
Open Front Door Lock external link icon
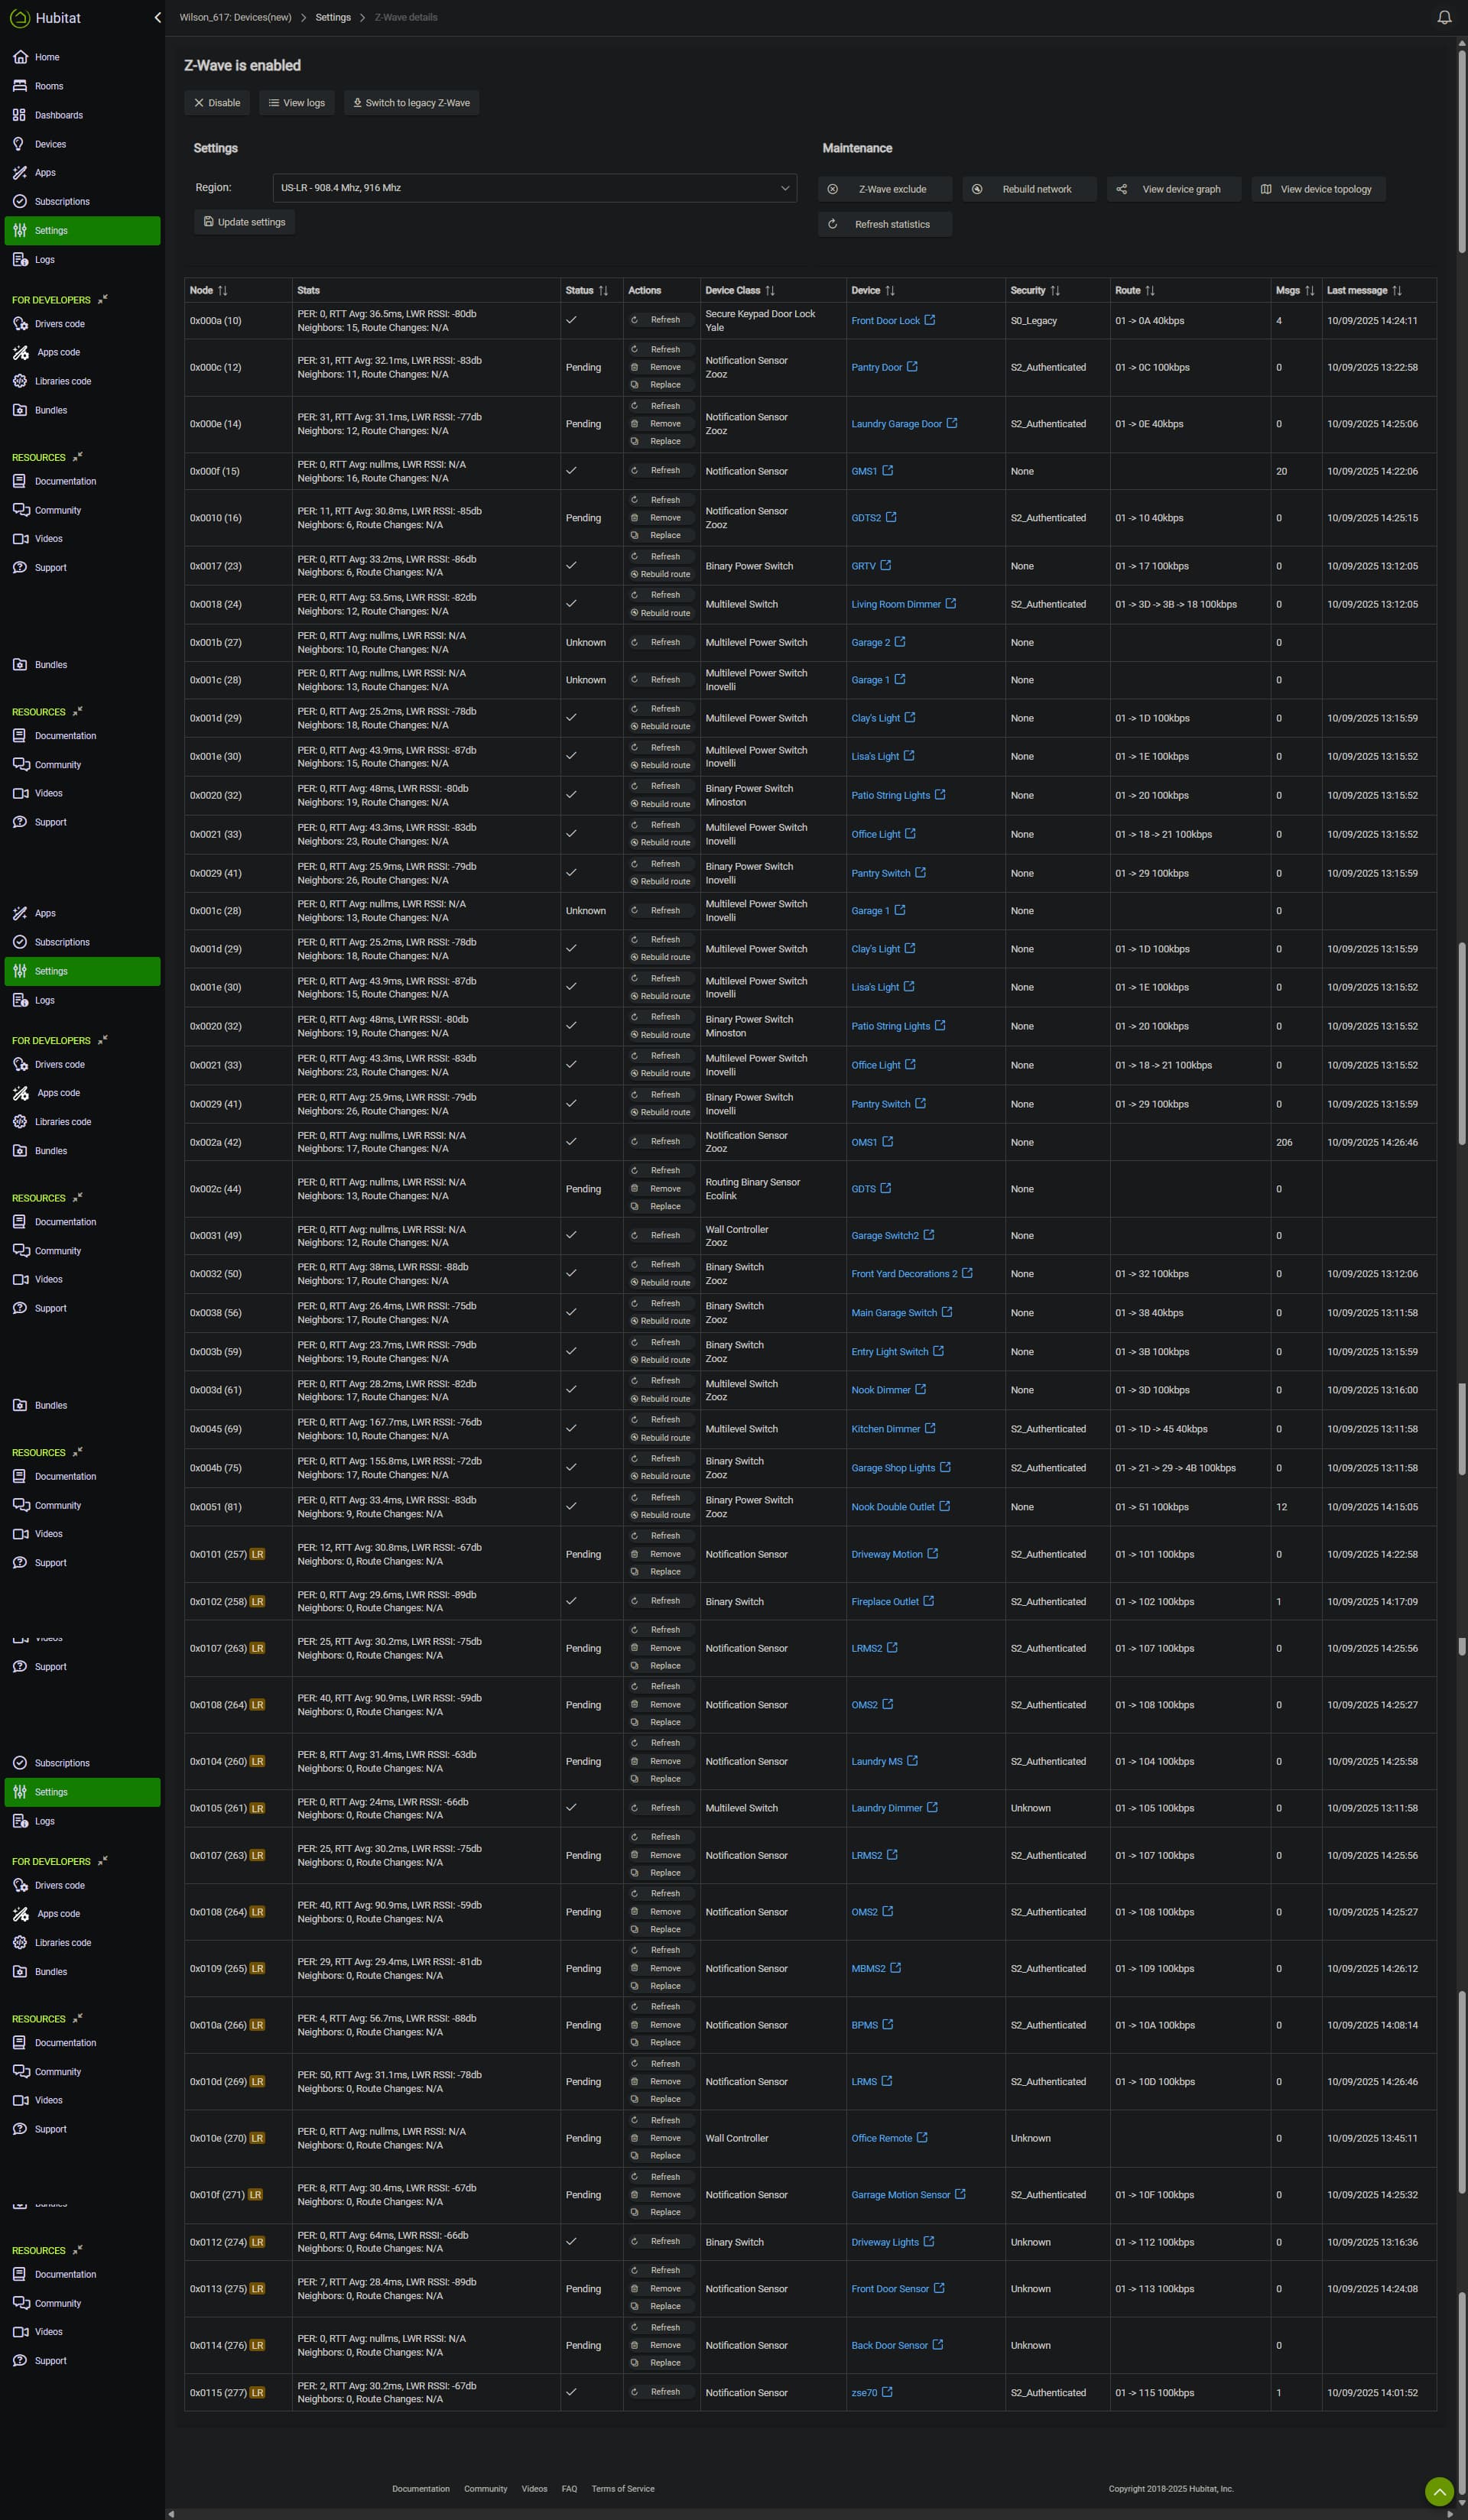point(930,320)
